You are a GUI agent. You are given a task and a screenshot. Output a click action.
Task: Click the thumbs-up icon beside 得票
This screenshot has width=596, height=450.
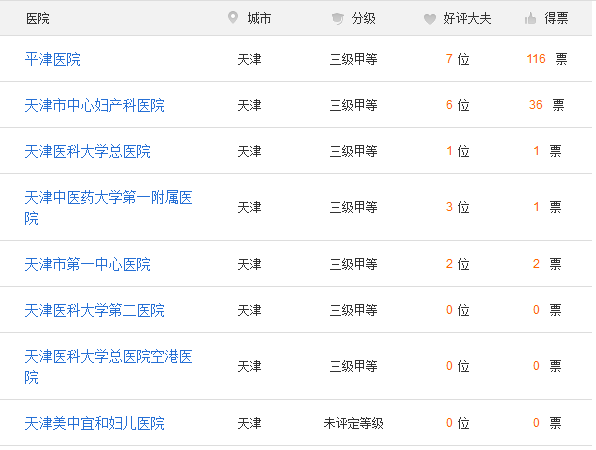tap(530, 18)
